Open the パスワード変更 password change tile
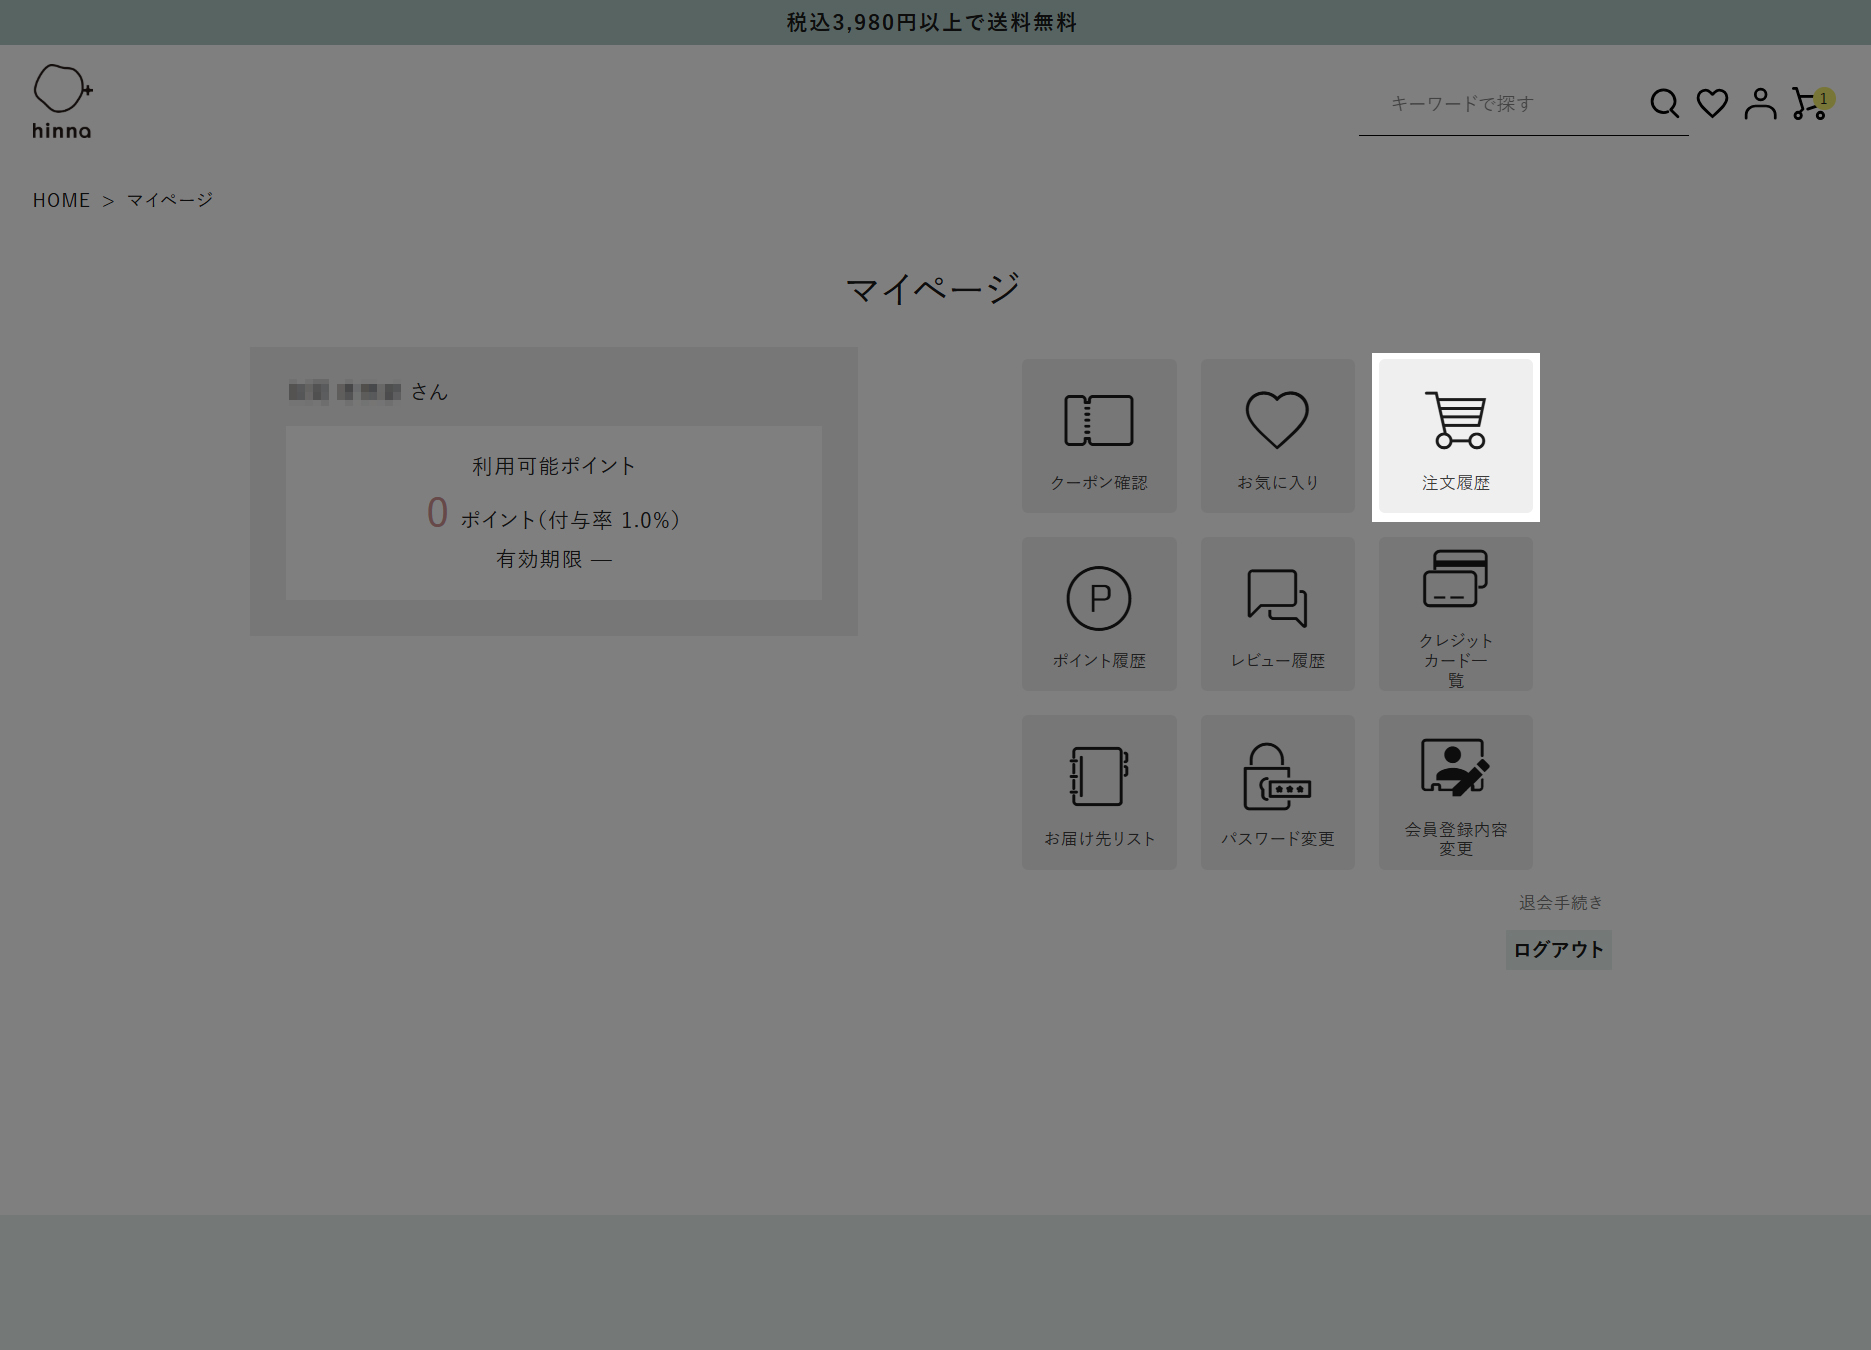This screenshot has height=1350, width=1871. [x=1277, y=792]
